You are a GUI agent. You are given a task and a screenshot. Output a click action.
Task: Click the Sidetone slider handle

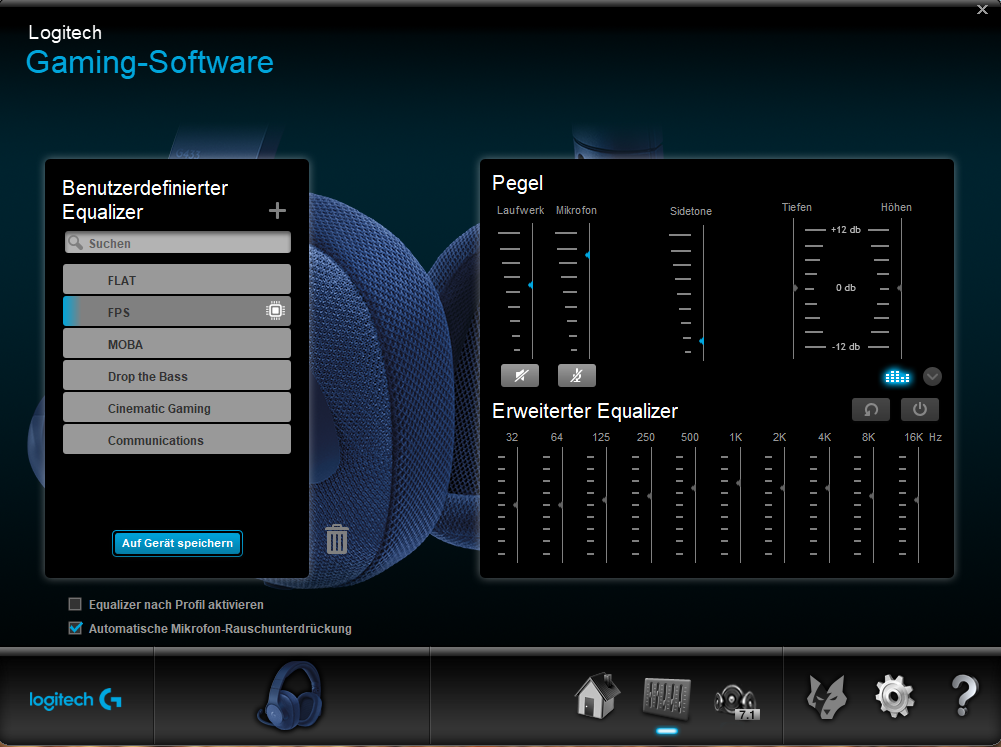click(702, 341)
